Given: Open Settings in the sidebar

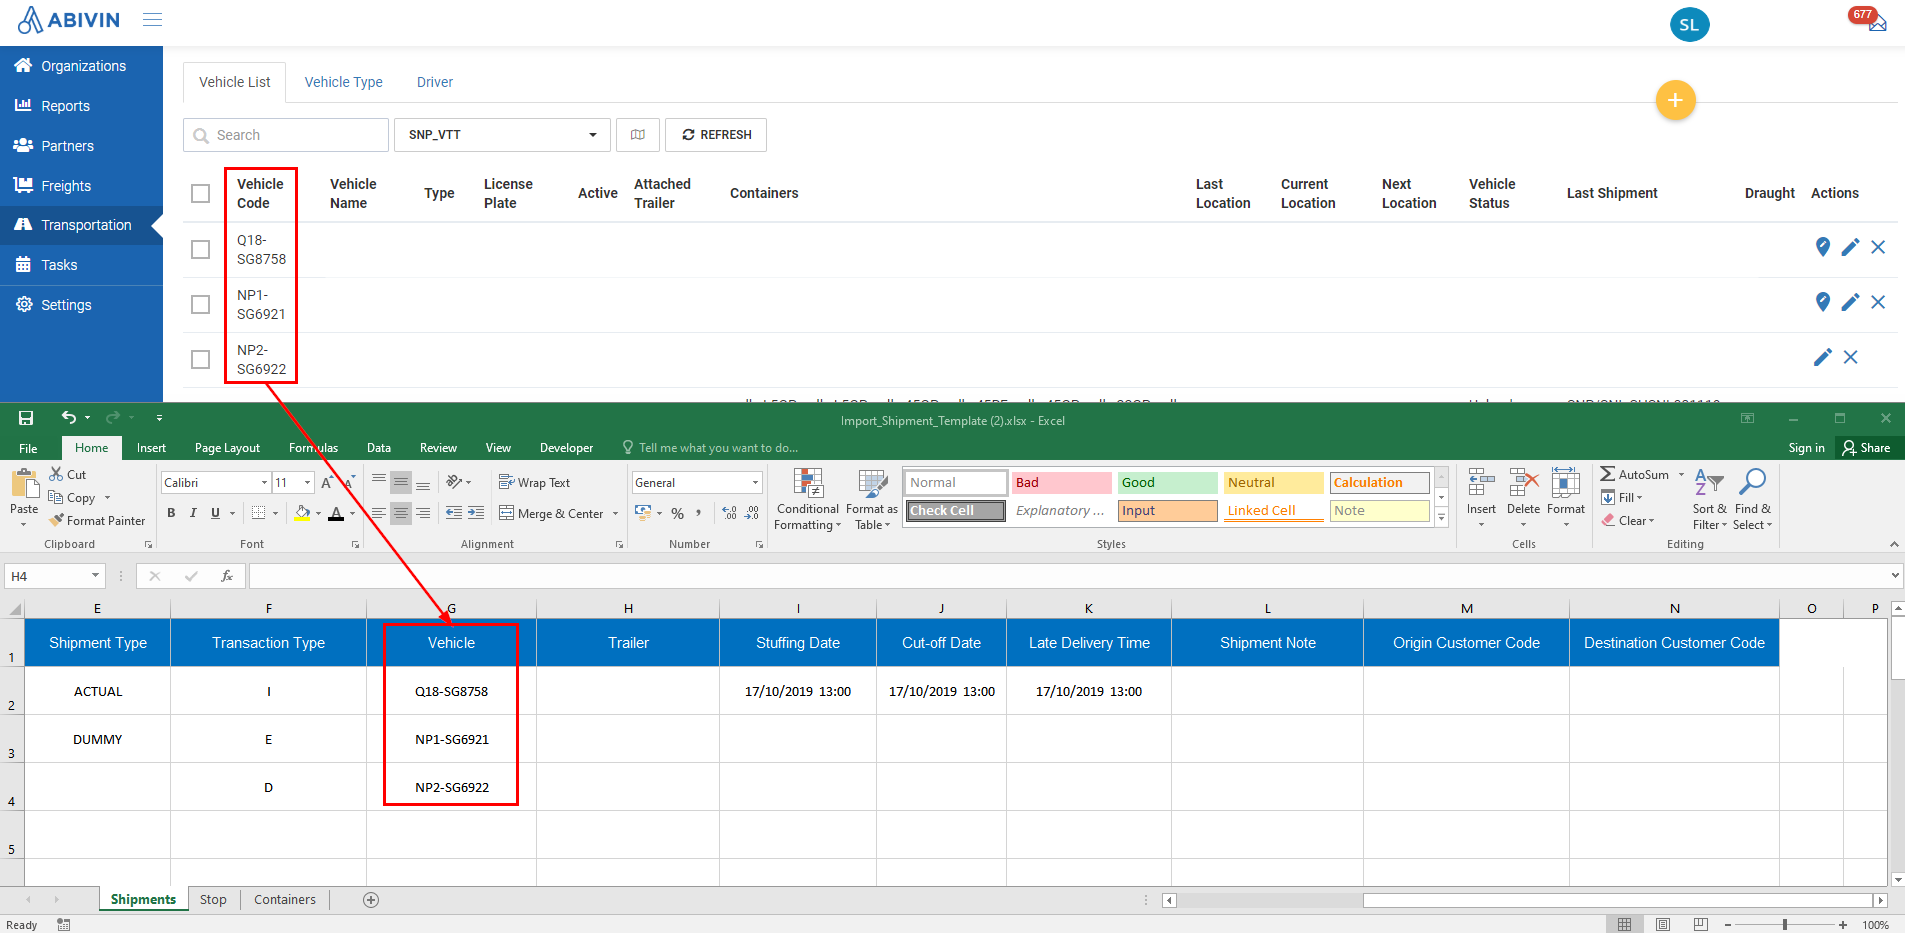Looking at the screenshot, I should (66, 305).
